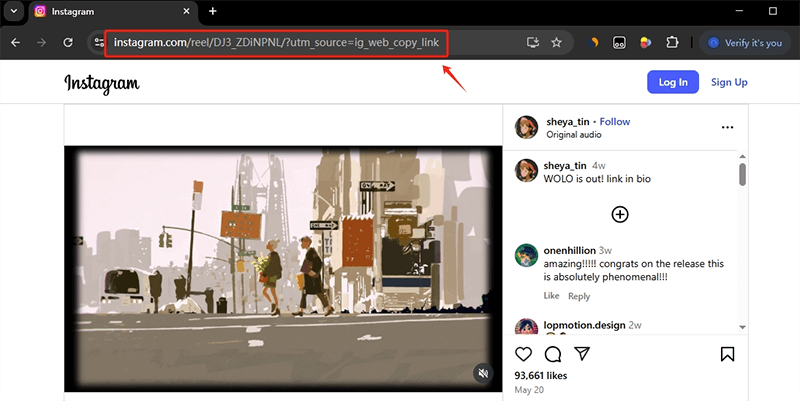Save the reel with bookmark icon
The height and width of the screenshot is (401, 800).
tap(727, 354)
